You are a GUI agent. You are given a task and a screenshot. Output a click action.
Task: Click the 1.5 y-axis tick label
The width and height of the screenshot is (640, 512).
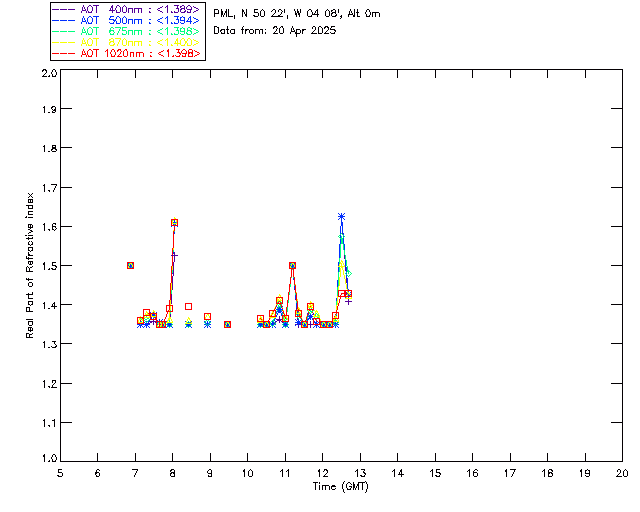pyautogui.click(x=49, y=266)
